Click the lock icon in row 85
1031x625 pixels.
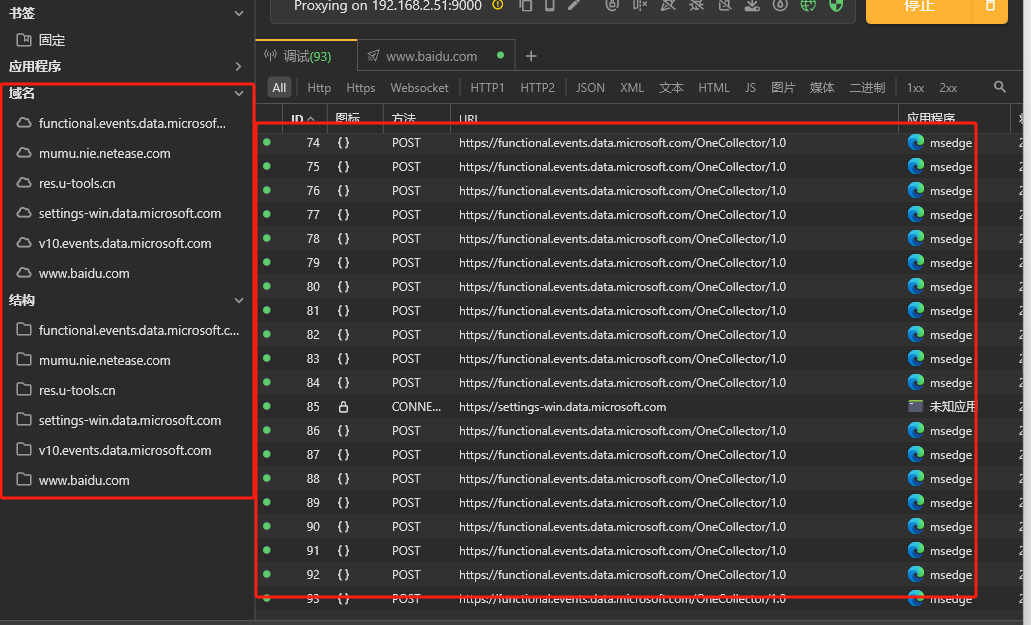343,407
